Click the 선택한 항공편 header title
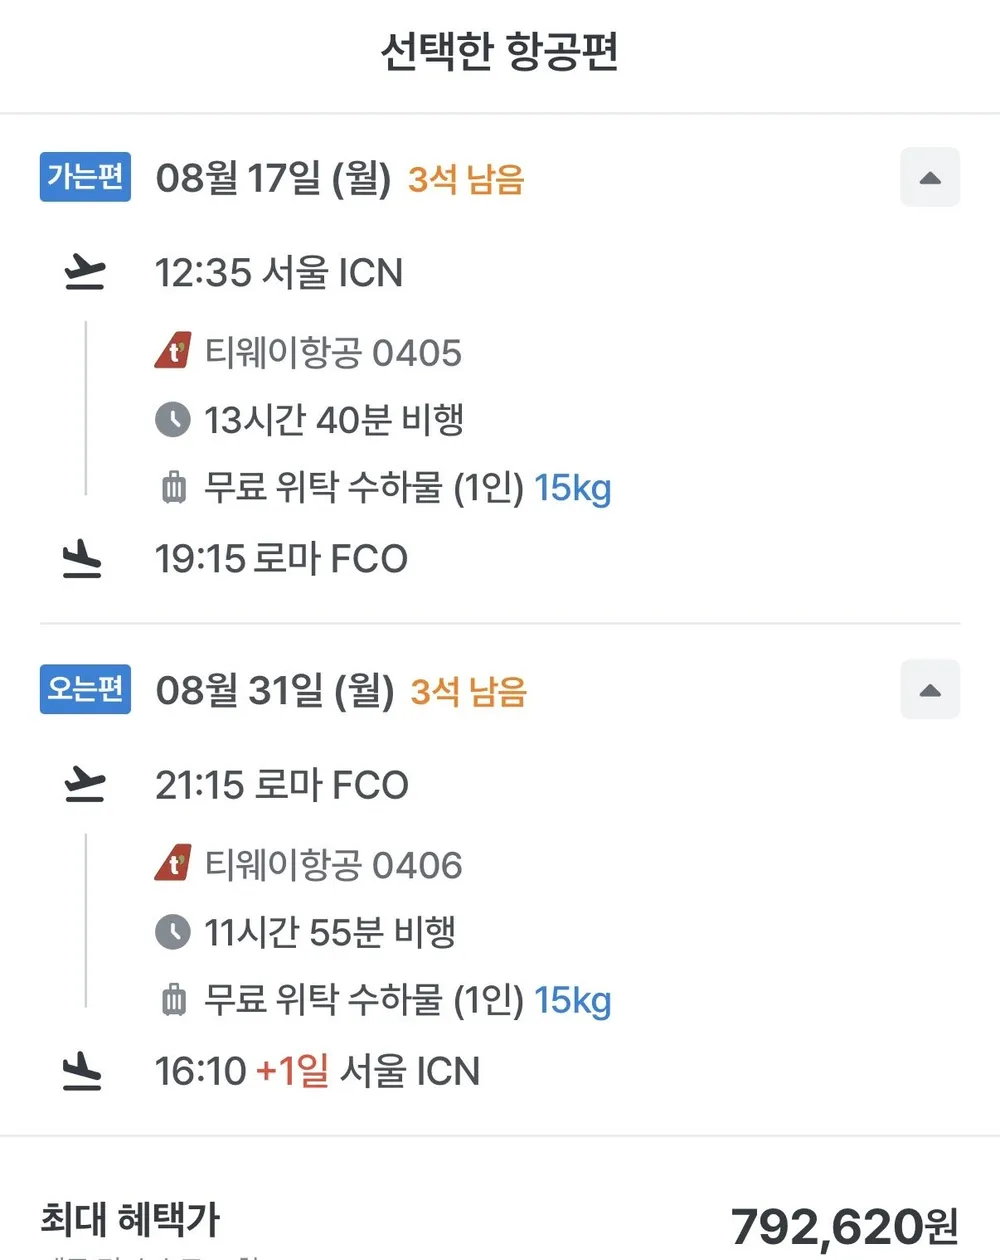This screenshot has width=1000, height=1260. click(499, 52)
